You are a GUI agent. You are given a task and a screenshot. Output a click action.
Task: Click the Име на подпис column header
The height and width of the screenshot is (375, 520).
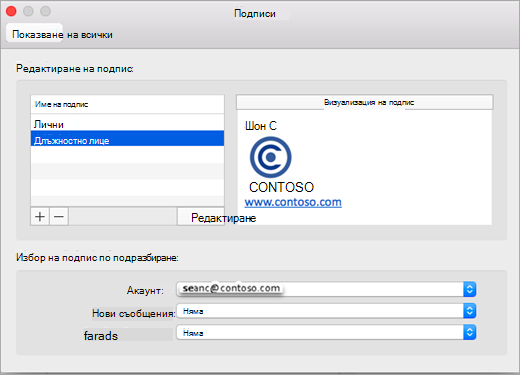point(127,104)
